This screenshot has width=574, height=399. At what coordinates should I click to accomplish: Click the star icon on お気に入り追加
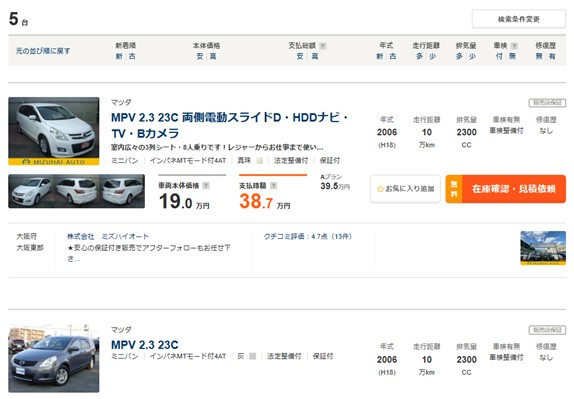[380, 189]
